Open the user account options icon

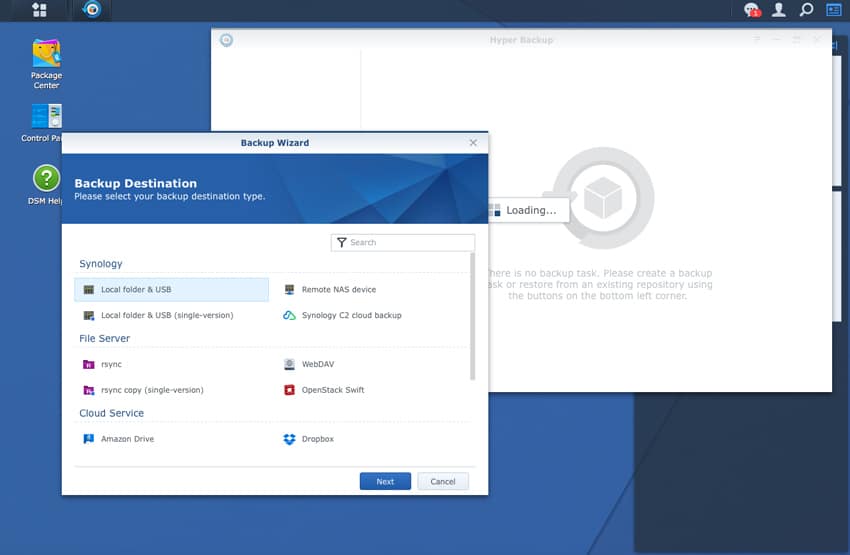778,10
